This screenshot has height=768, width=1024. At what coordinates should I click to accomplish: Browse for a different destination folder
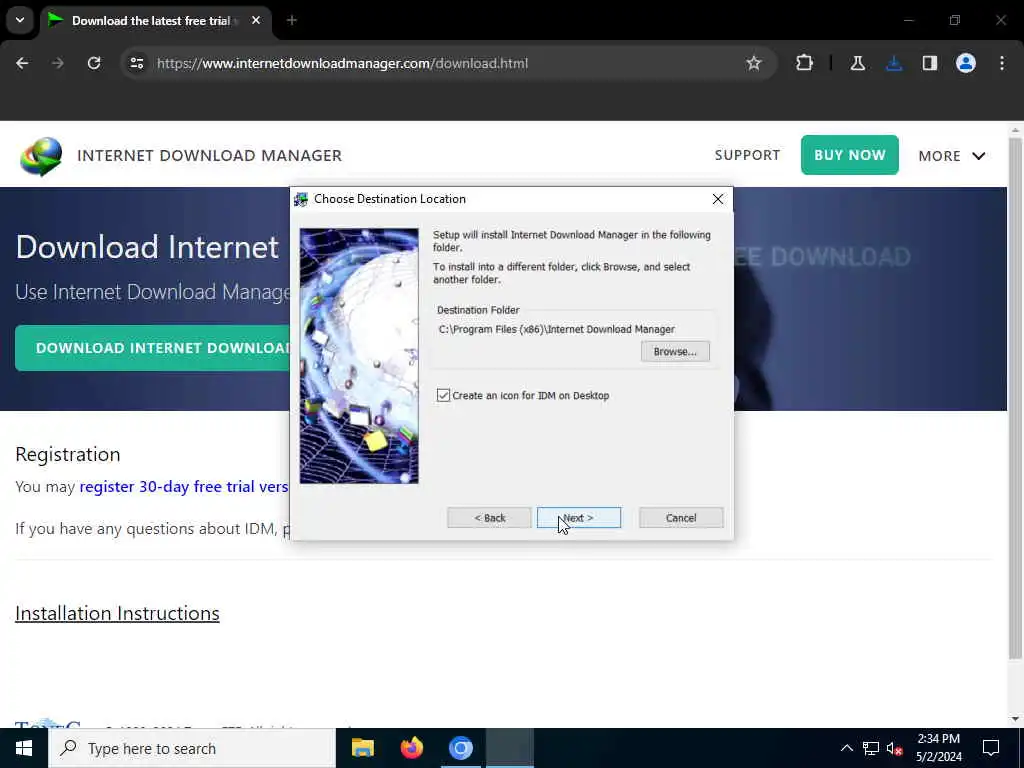[x=675, y=351]
